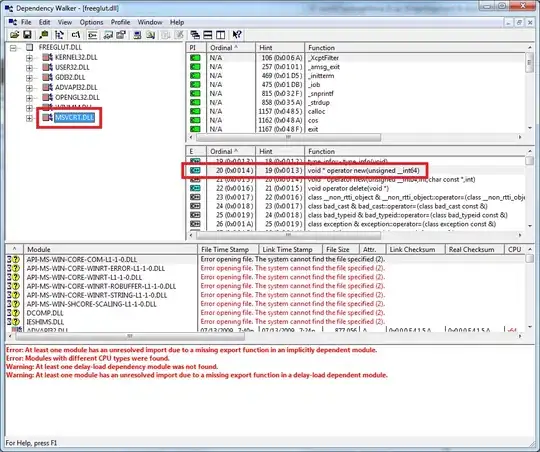Sort modules by Real Checksum header
Viewport: 540px width, 452px height.
(475, 249)
